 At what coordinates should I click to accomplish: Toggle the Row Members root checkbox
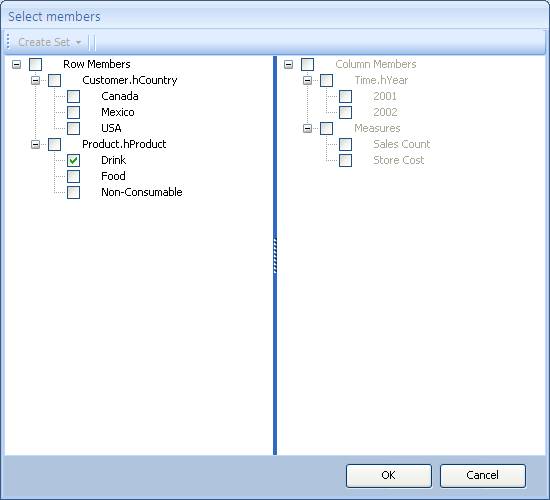[35, 64]
